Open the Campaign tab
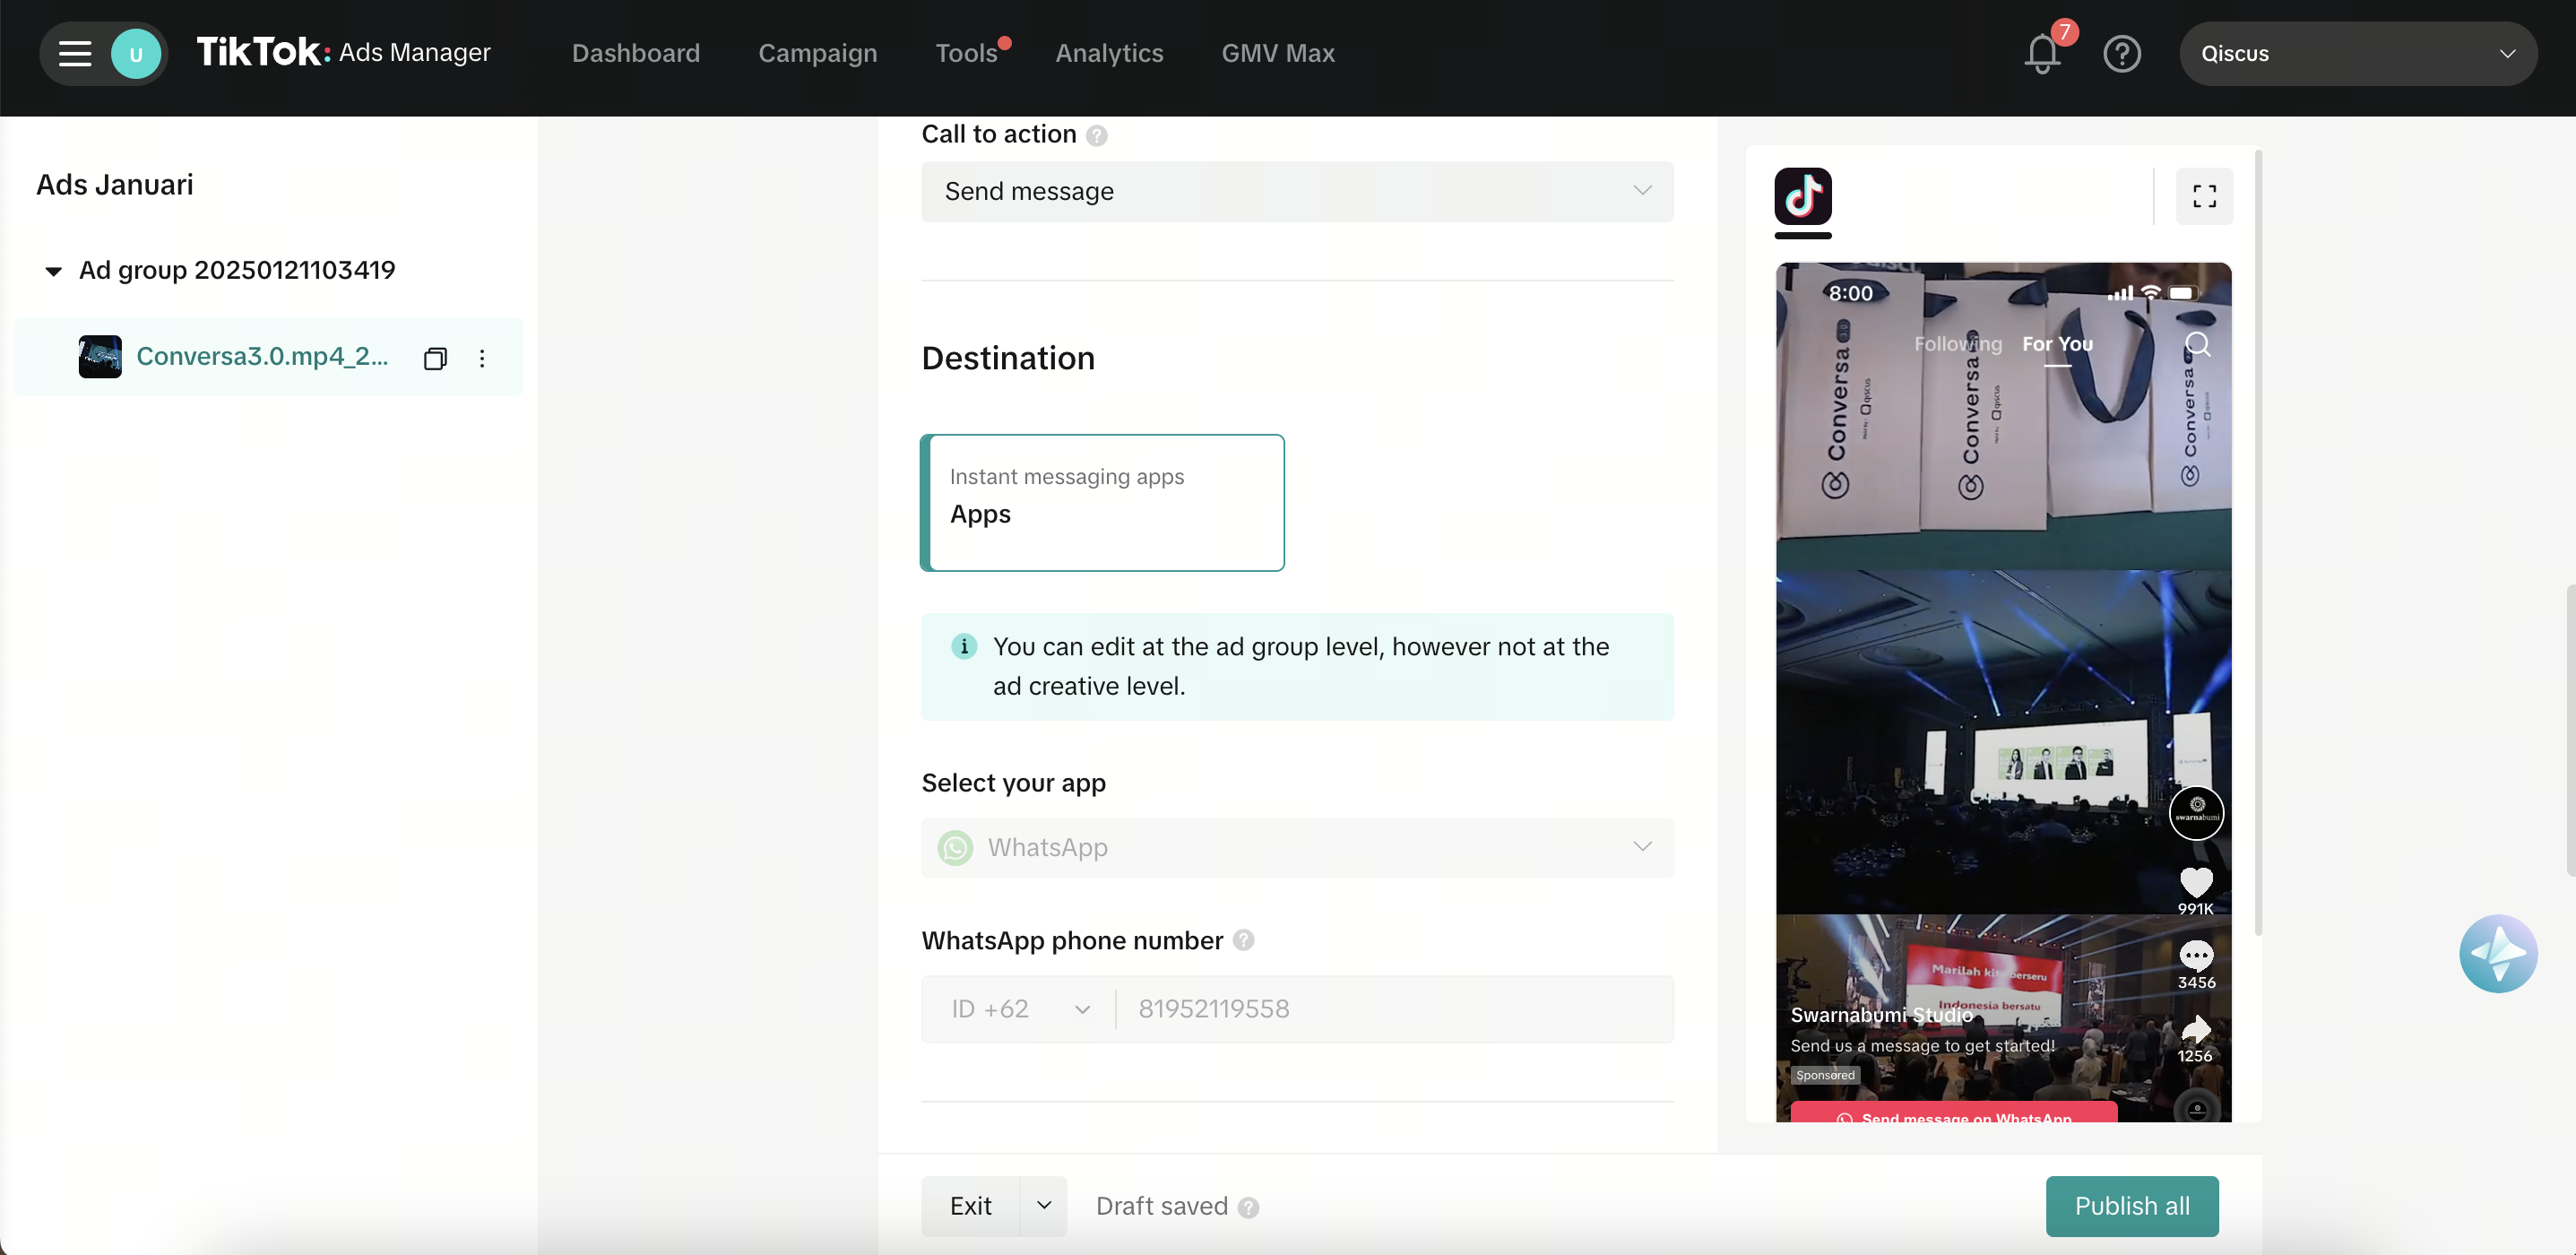 click(817, 53)
